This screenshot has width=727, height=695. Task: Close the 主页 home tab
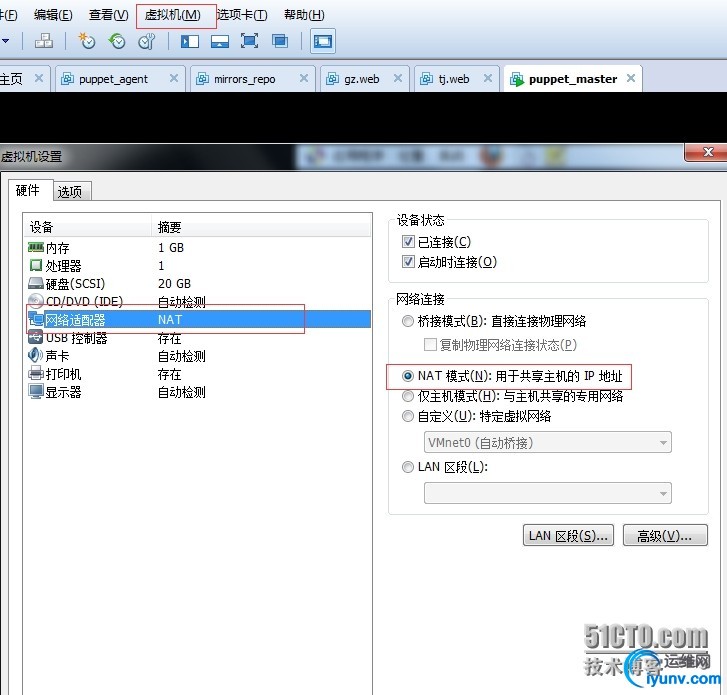click(x=39, y=78)
